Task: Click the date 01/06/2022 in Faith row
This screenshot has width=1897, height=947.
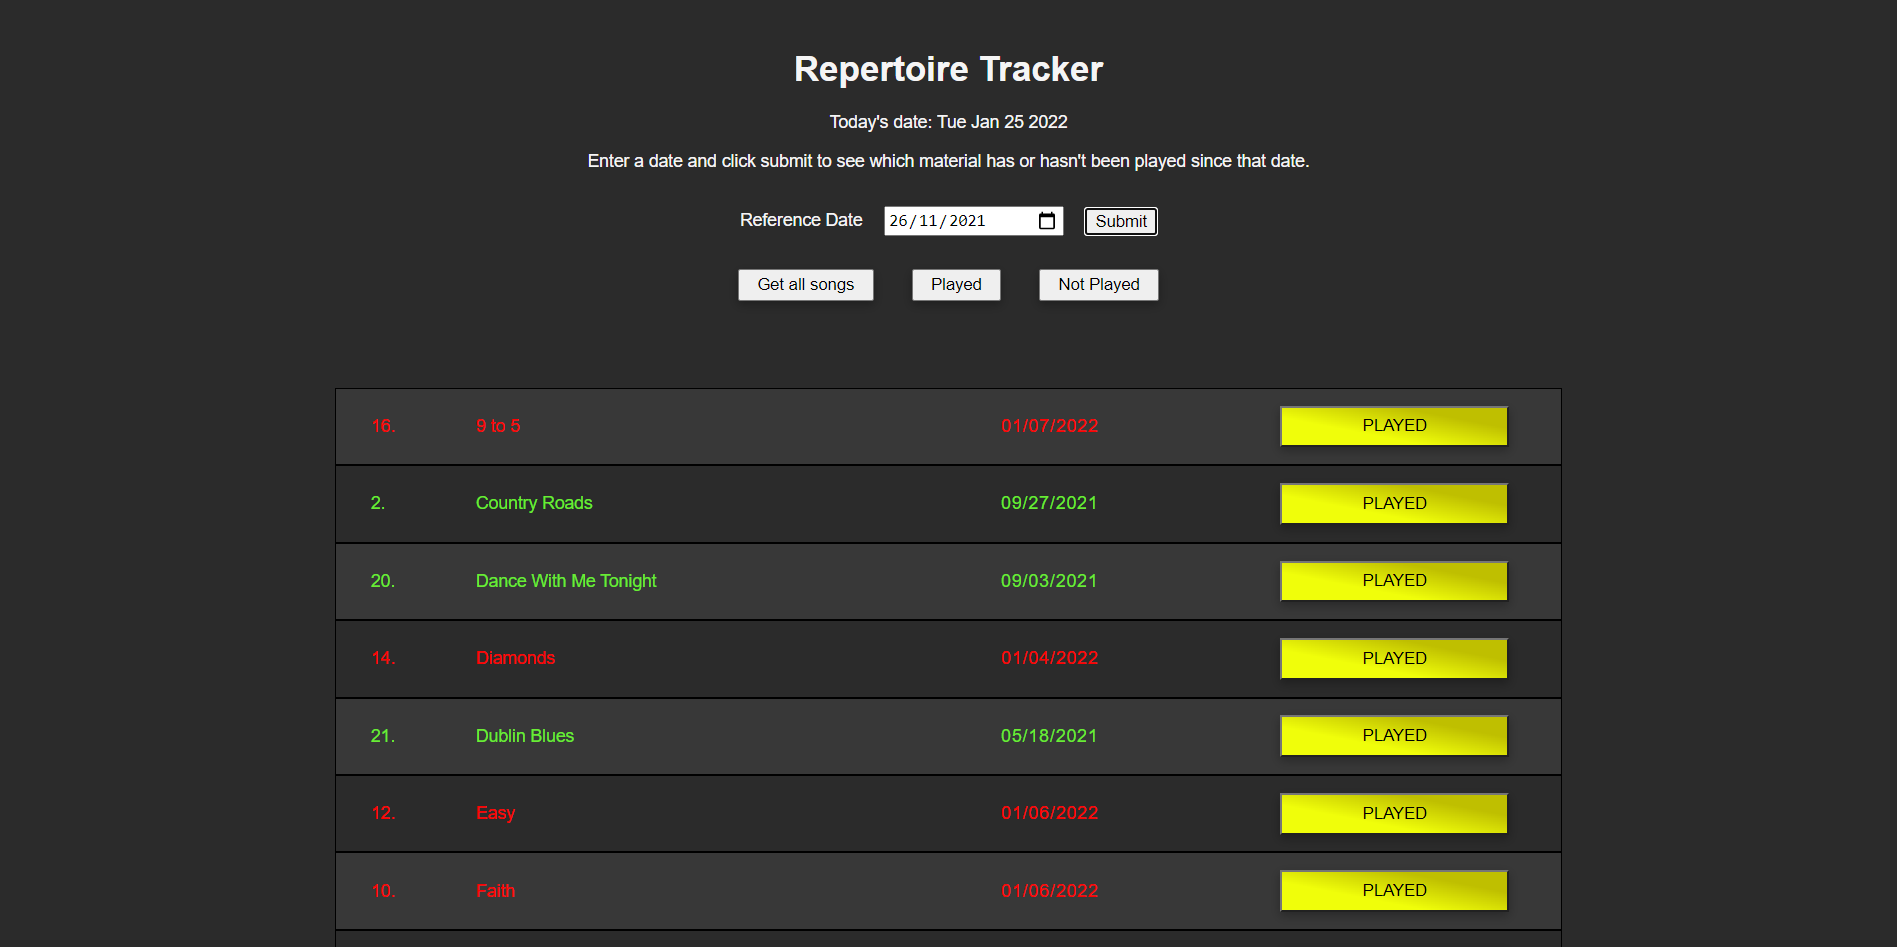Action: (x=1050, y=891)
